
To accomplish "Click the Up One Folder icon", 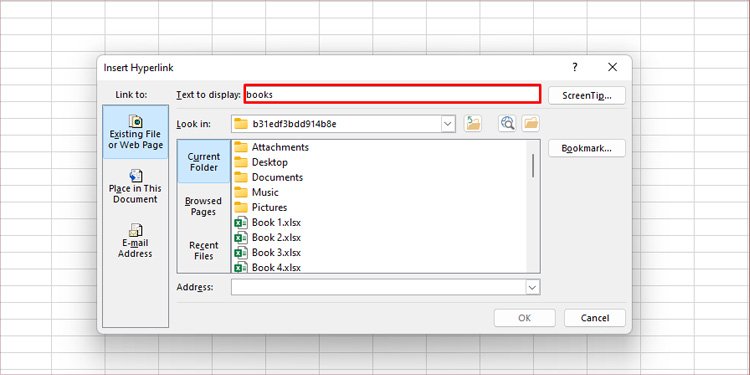I will point(473,124).
